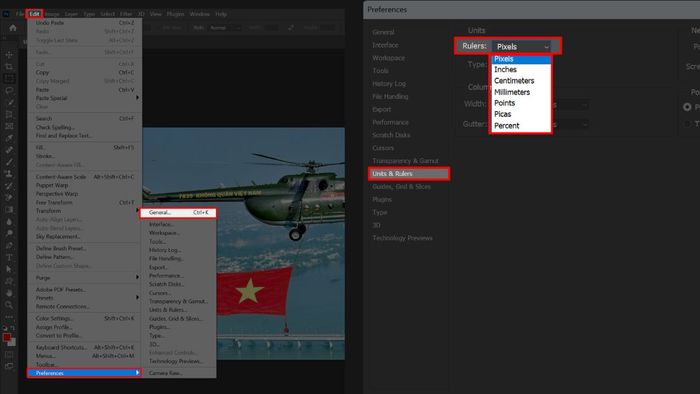
Task: Toggle Quick Mask mode icon
Action: (x=9, y=355)
